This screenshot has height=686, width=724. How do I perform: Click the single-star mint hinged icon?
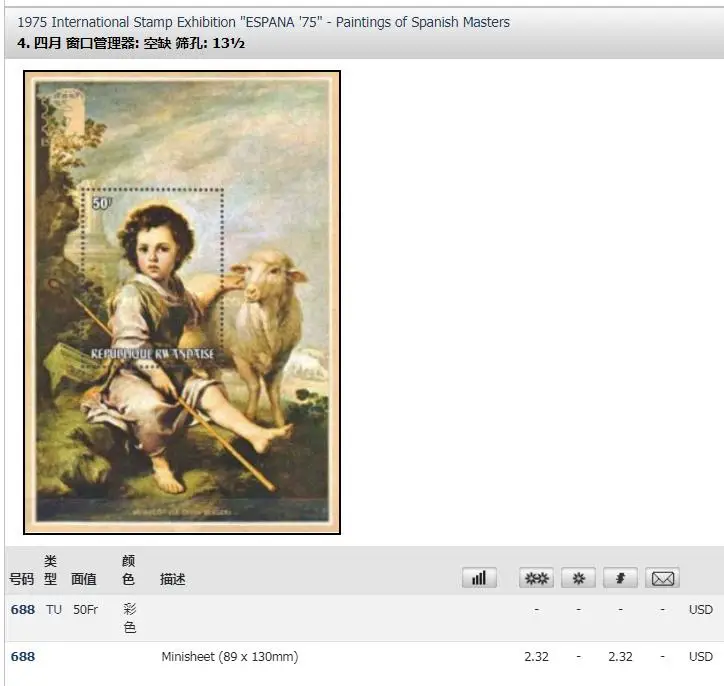578,578
